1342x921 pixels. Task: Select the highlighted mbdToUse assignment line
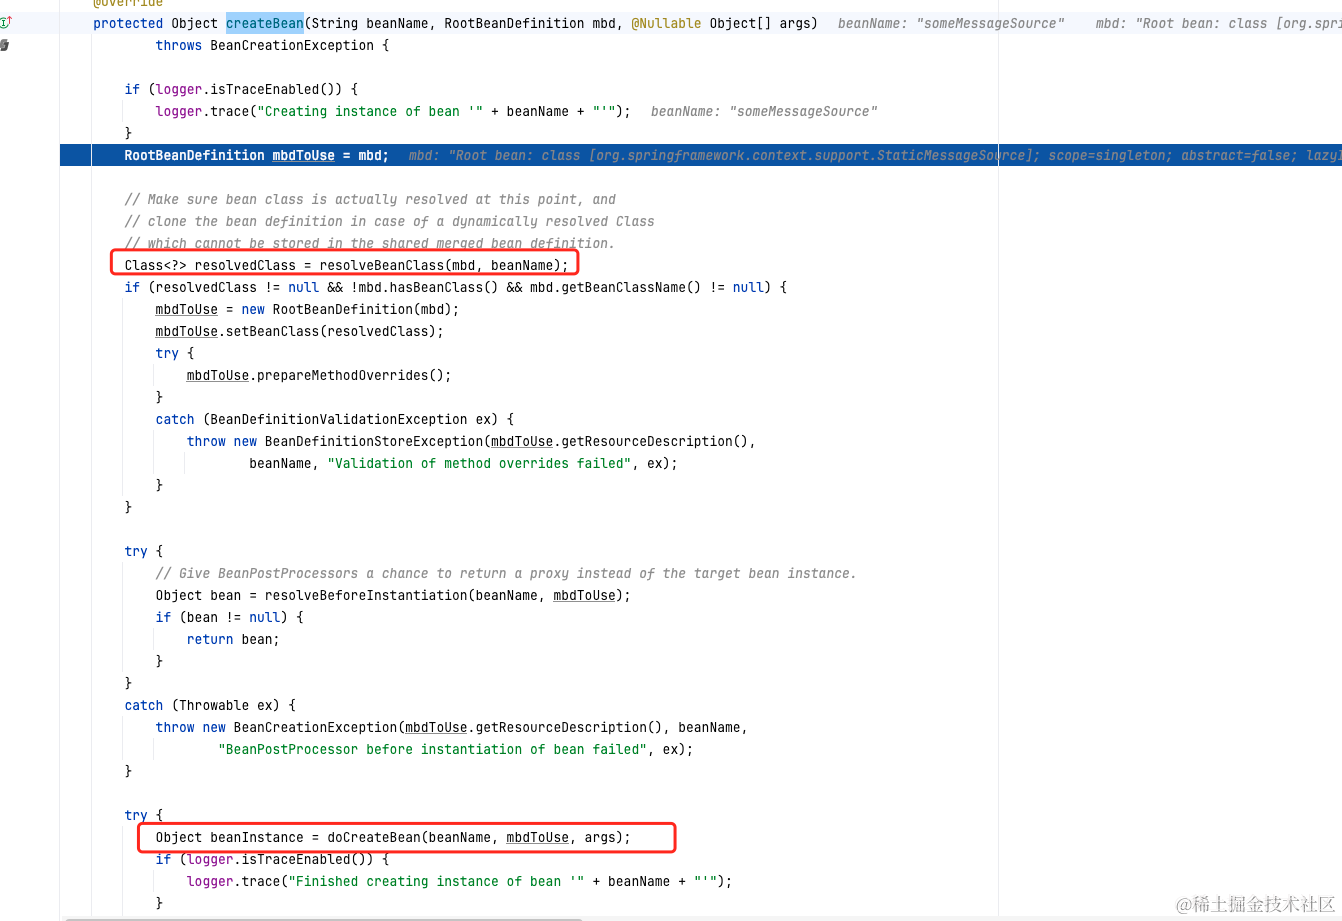pos(700,155)
